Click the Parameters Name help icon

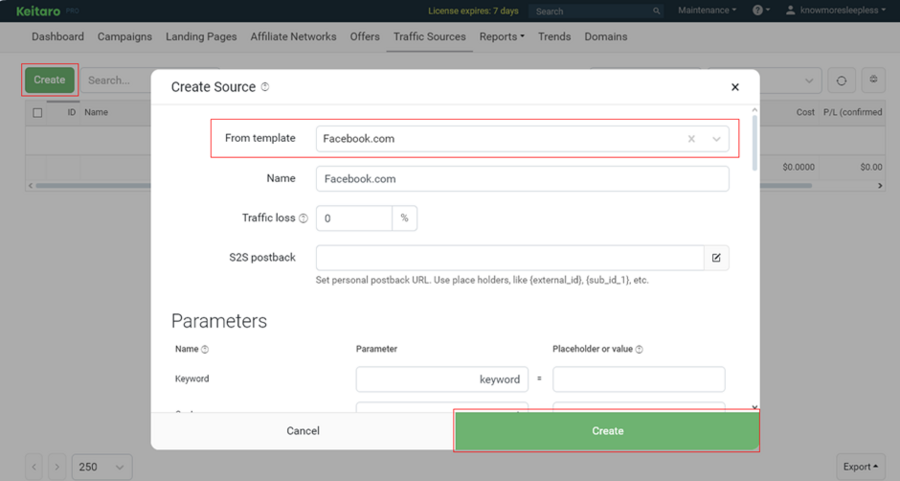pyautogui.click(x=205, y=349)
